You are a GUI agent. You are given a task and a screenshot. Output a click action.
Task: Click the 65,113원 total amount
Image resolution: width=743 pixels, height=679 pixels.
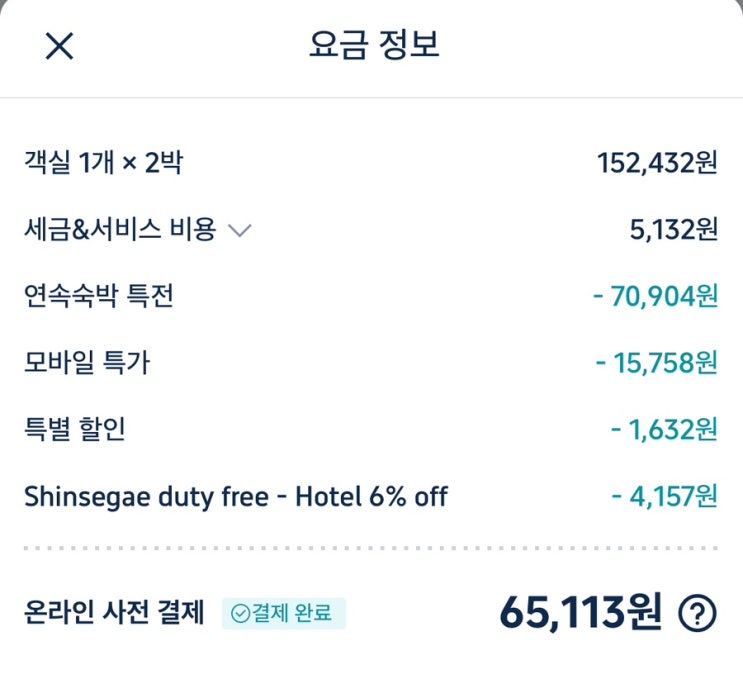pyautogui.click(x=580, y=613)
